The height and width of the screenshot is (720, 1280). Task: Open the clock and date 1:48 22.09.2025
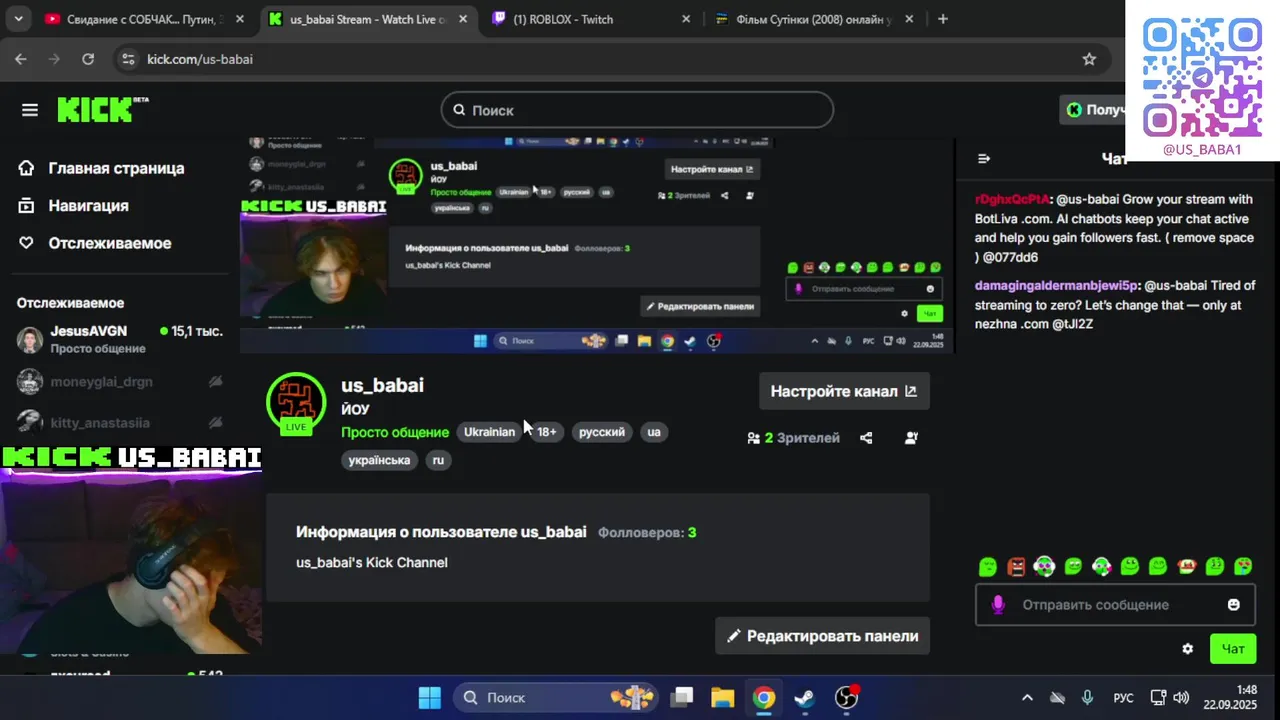point(1231,697)
